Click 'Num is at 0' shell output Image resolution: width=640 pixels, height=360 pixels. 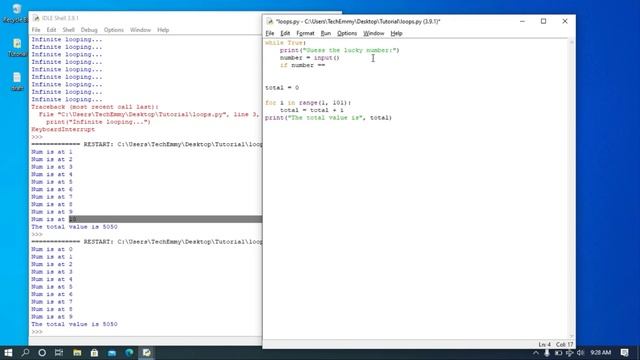(52, 249)
